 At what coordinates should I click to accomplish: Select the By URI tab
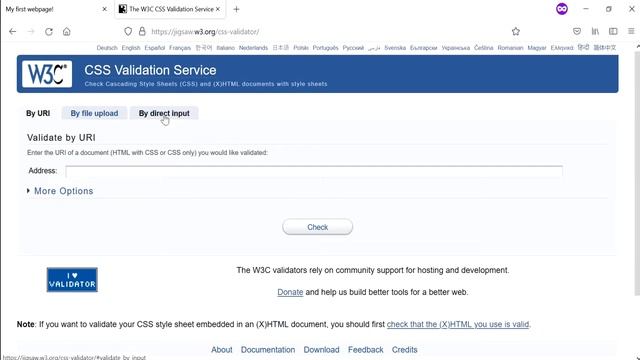(x=38, y=113)
